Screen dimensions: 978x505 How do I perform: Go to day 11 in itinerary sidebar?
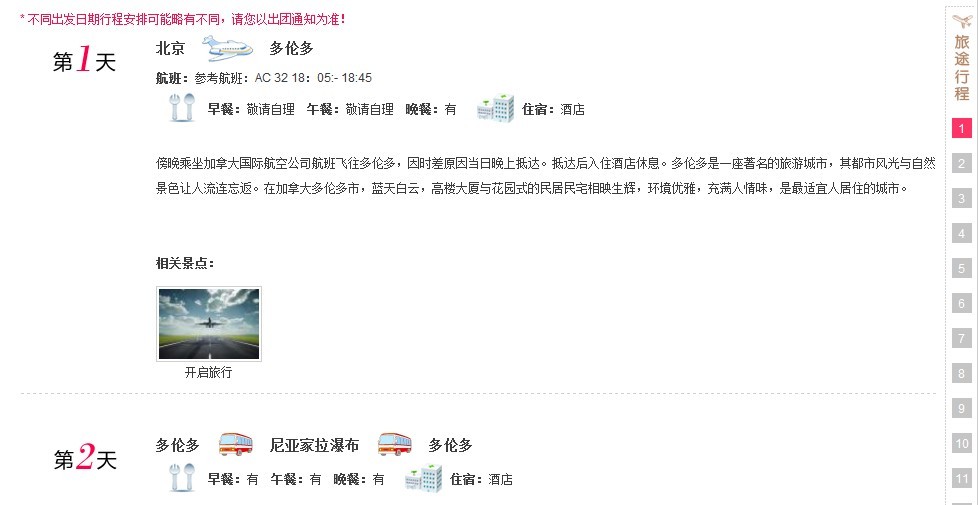tap(962, 479)
